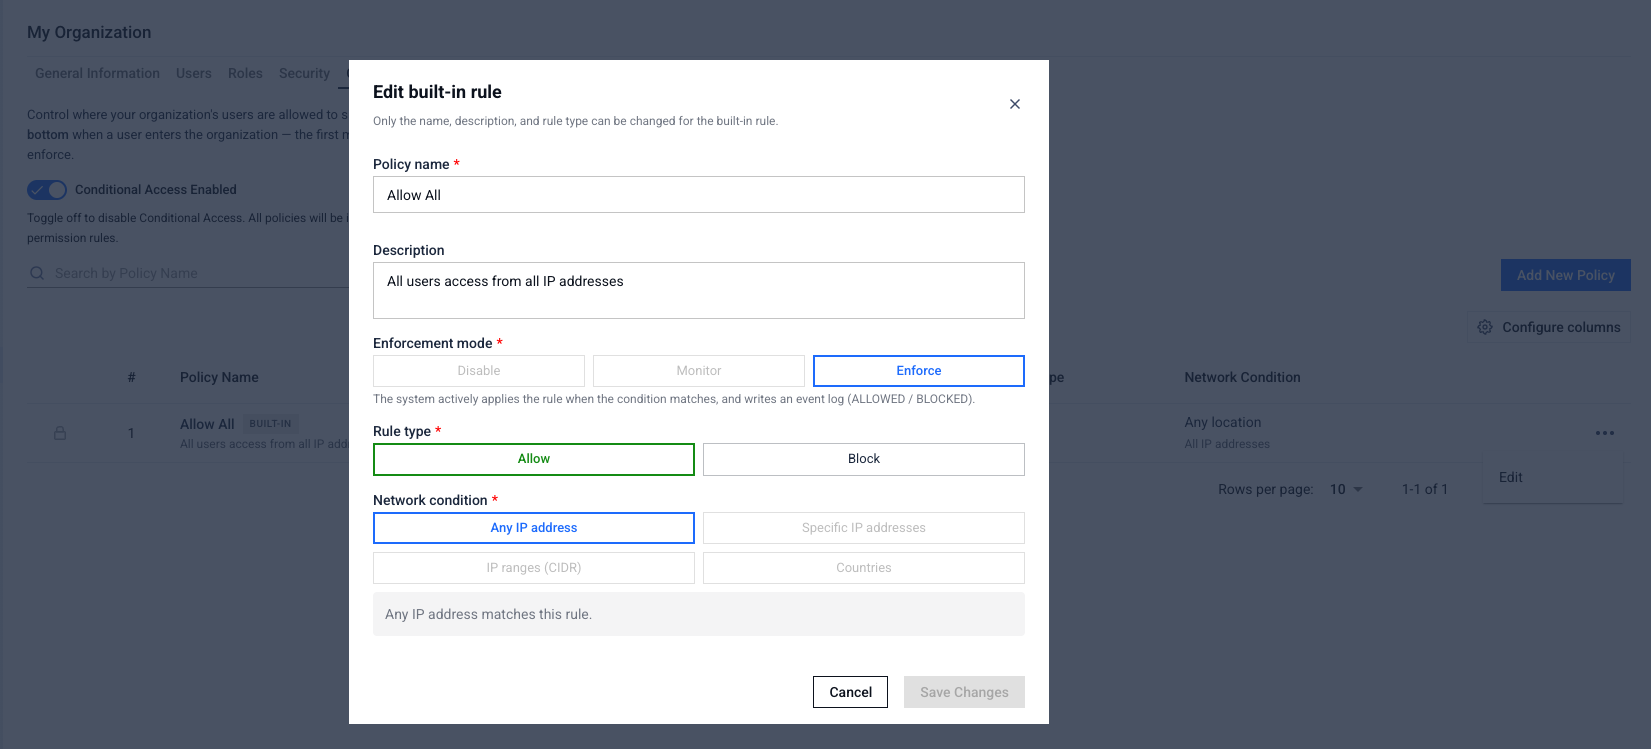The image size is (1651, 749).
Task: Click the lock icon on Allow All row
Action: pyautogui.click(x=60, y=433)
